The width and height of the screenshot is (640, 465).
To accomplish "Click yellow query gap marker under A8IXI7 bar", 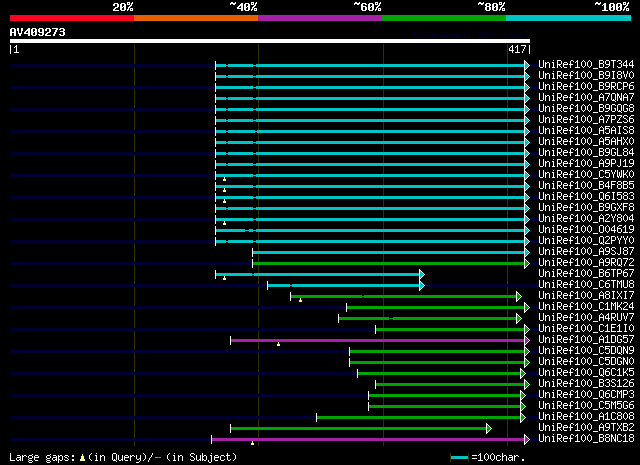I will tap(300, 300).
